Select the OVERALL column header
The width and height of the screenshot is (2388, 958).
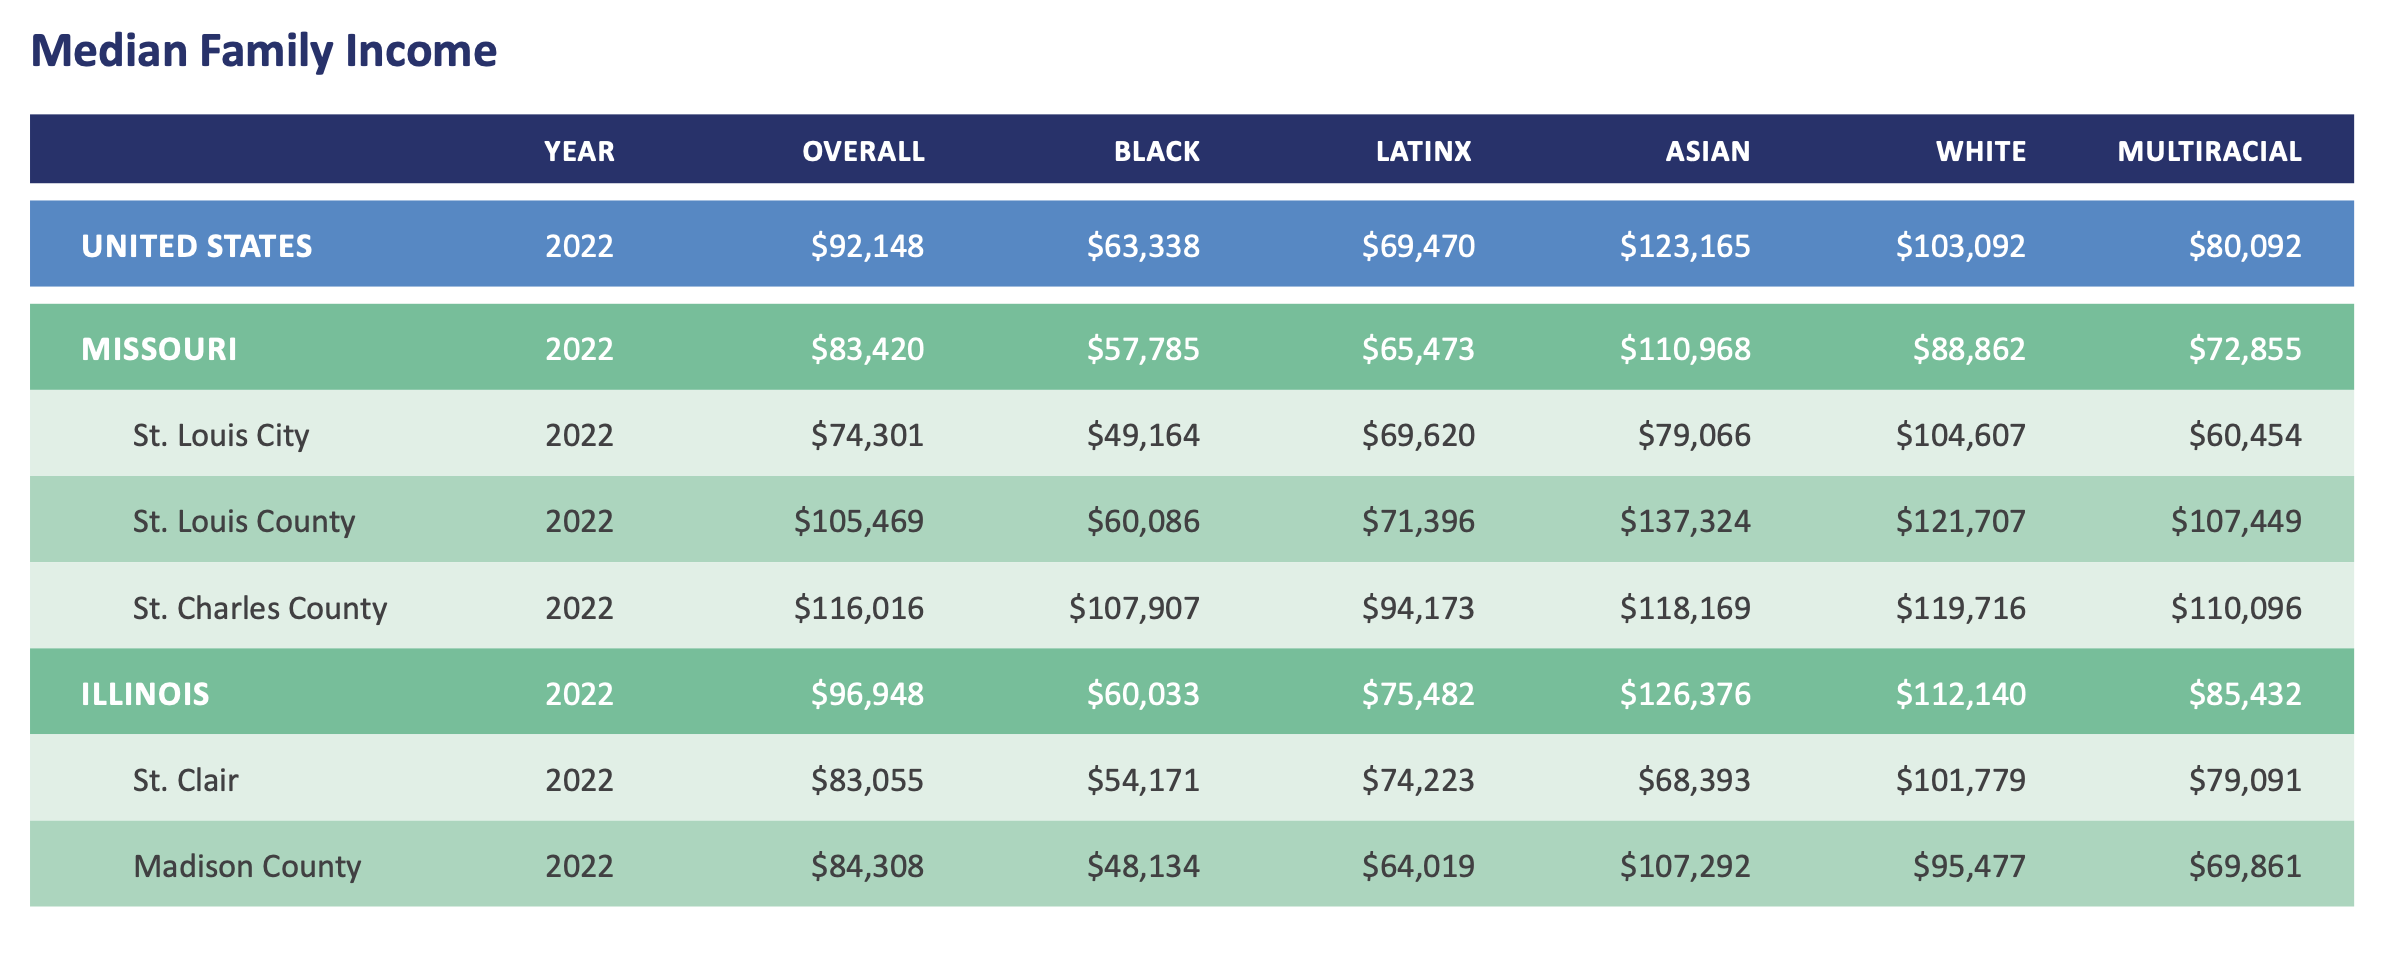tap(863, 151)
